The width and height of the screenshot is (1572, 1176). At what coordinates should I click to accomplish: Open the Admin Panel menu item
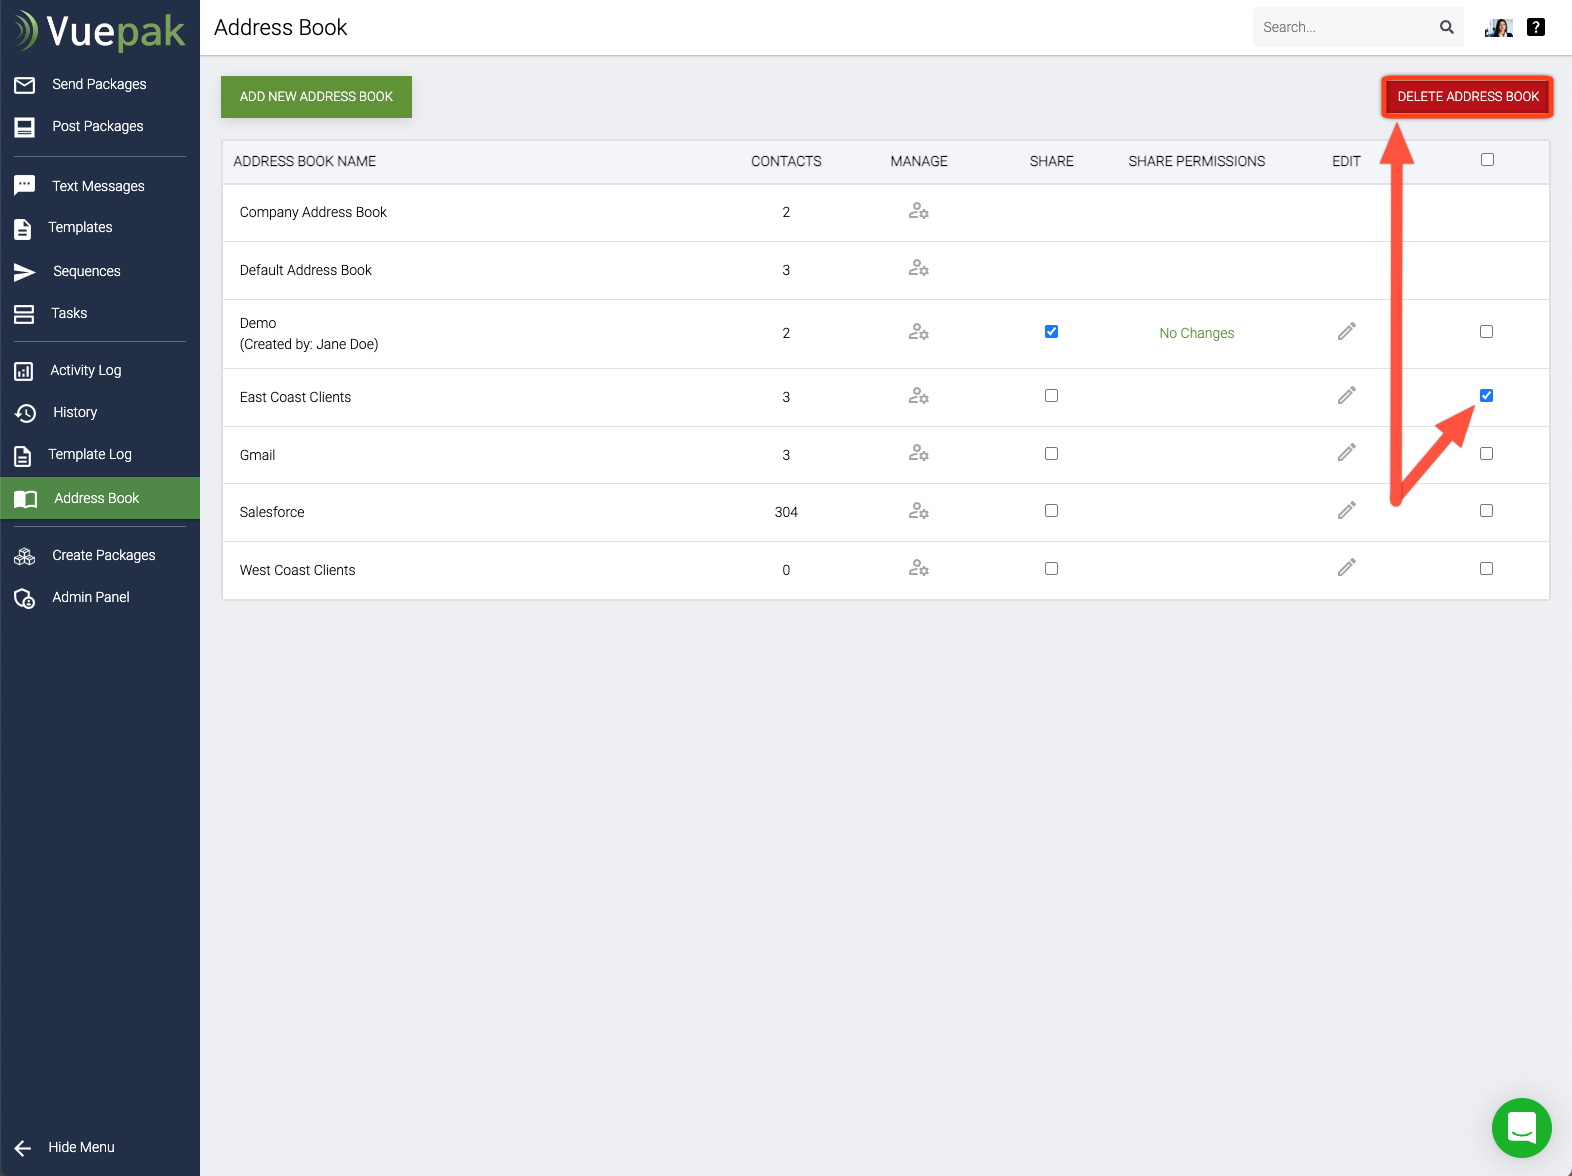(91, 597)
